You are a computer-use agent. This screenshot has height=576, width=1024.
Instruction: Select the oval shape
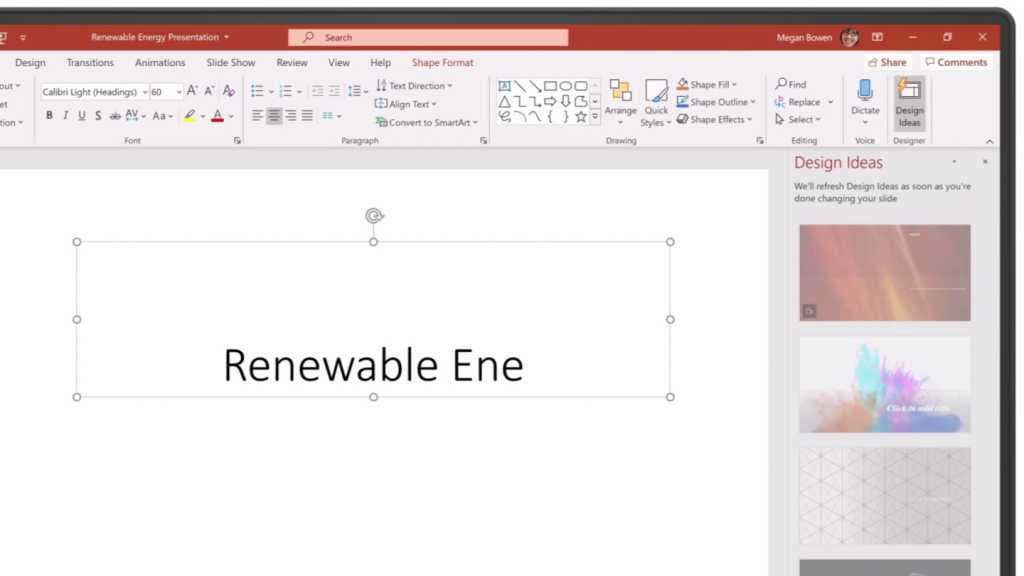(566, 86)
